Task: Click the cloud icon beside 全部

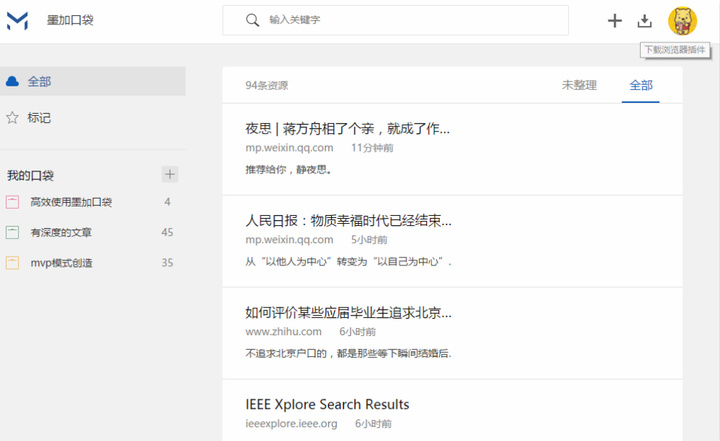Action: point(12,81)
